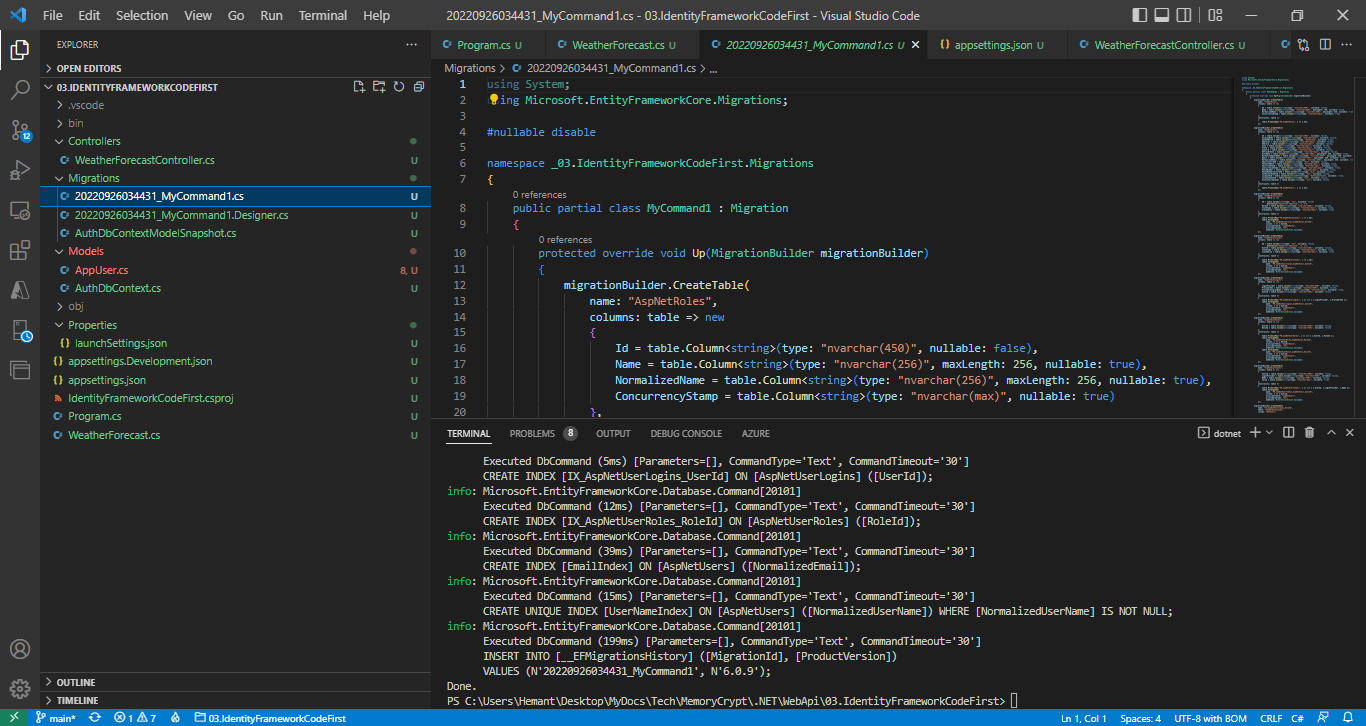The width and height of the screenshot is (1366, 726).
Task: Open the Manage gear icon
Action: (20, 689)
